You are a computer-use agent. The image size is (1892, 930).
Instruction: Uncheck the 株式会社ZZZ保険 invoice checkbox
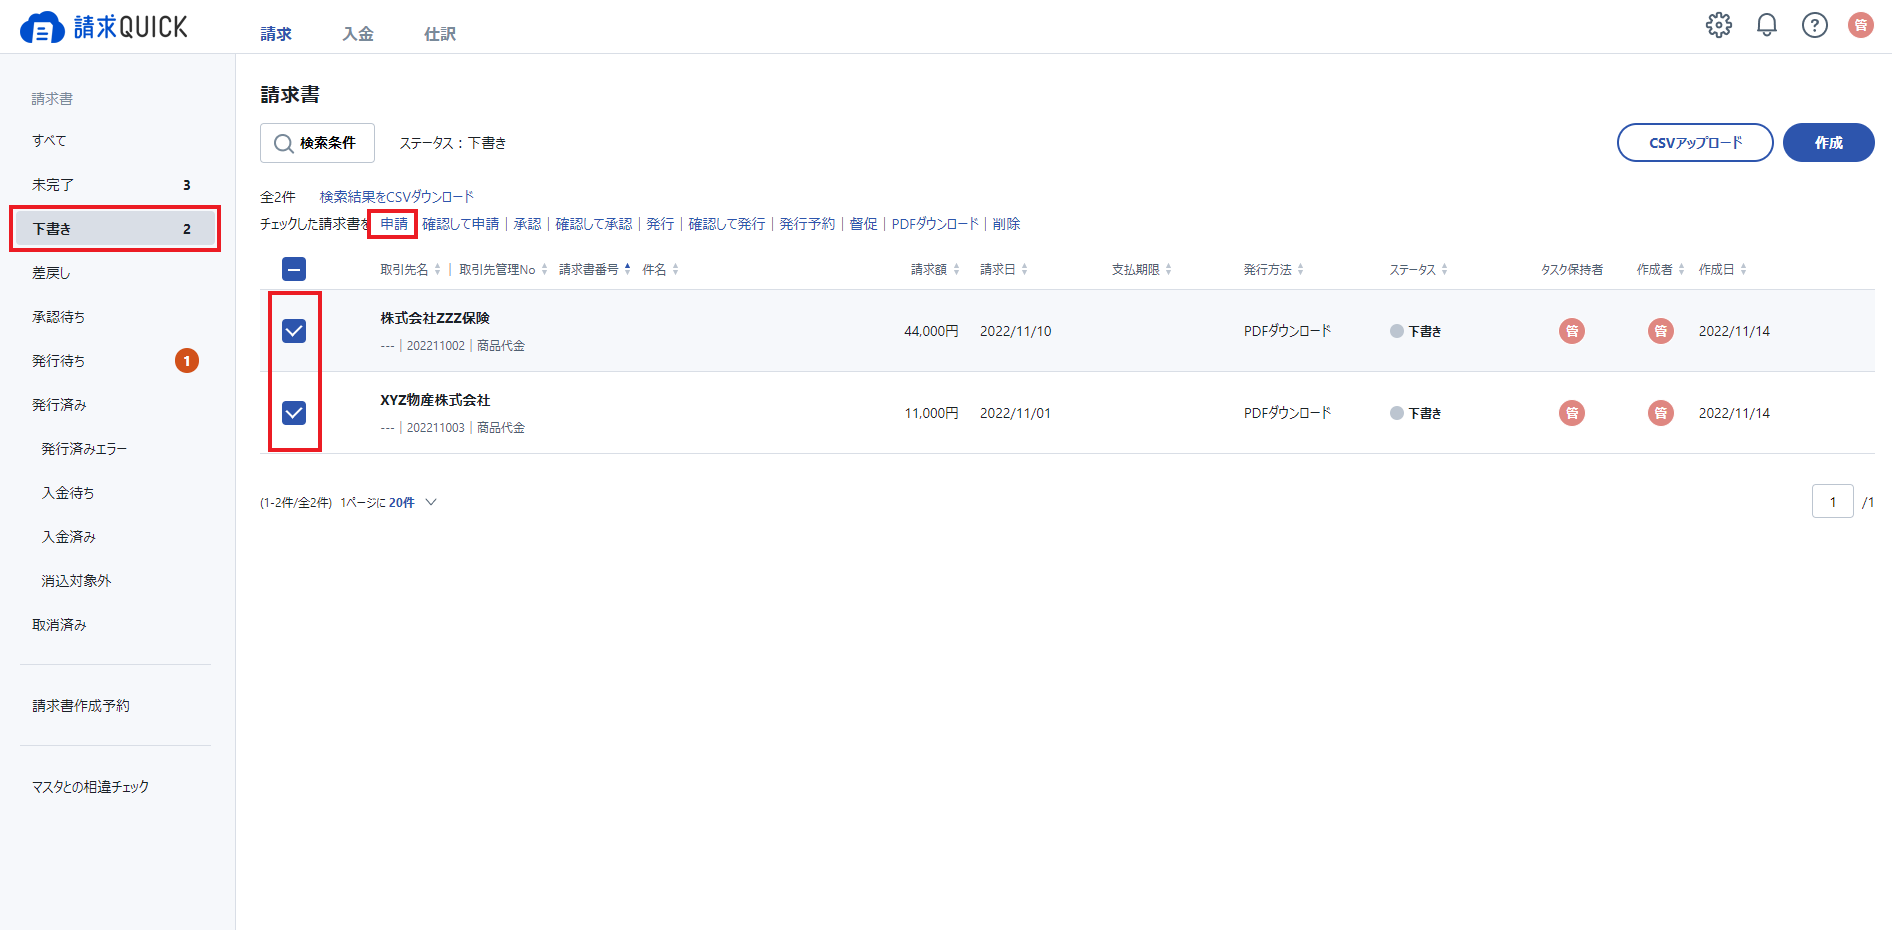coord(294,331)
